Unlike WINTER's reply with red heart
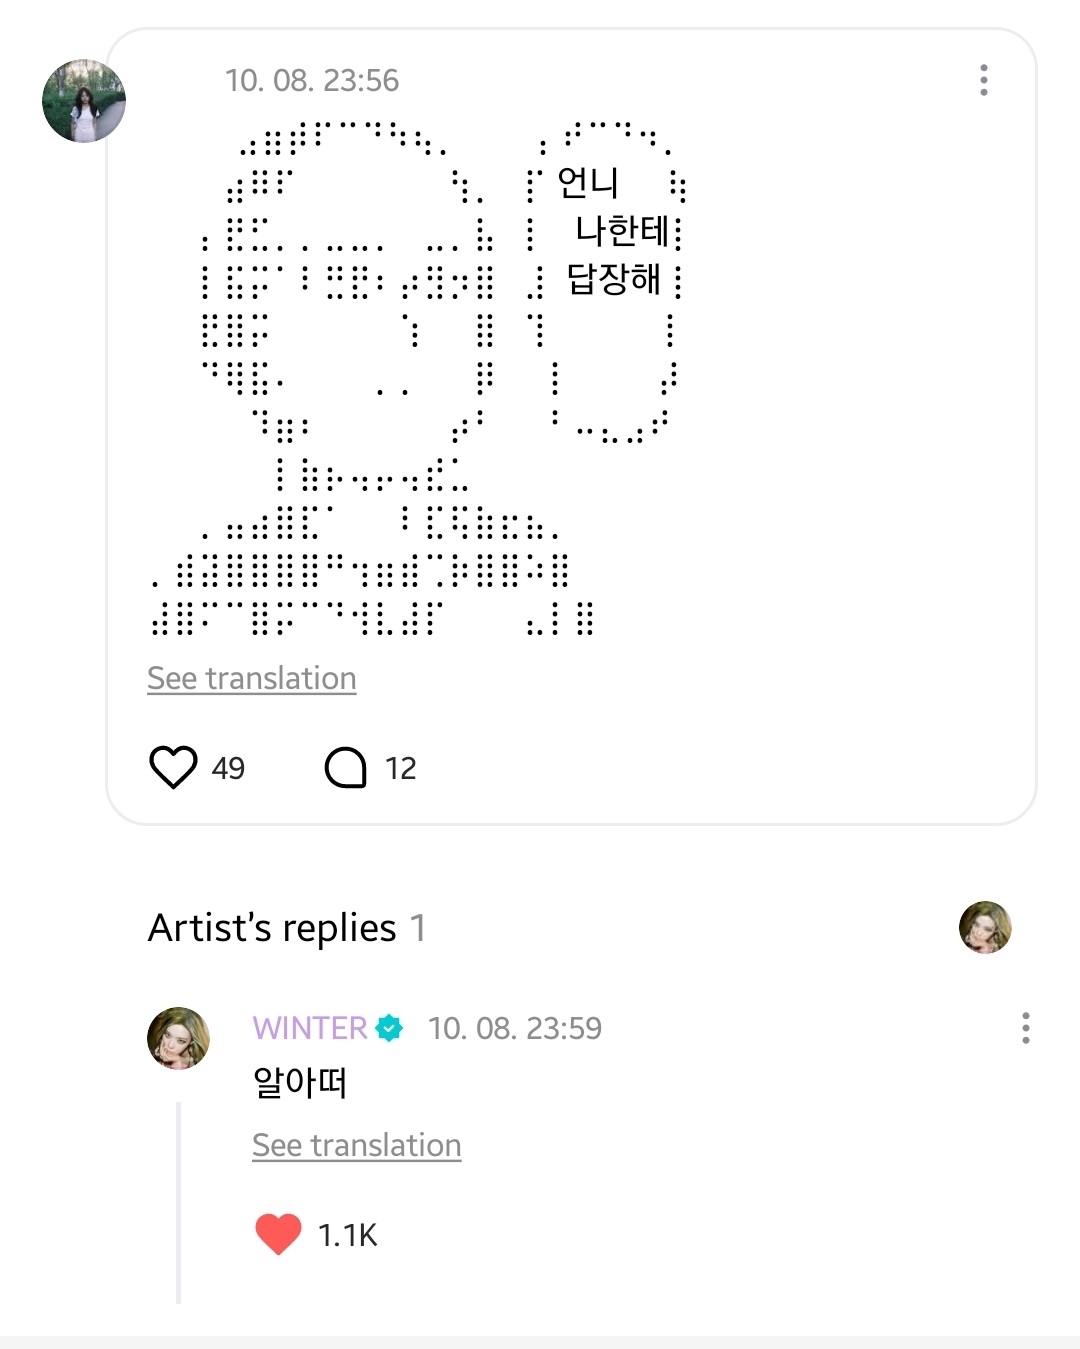This screenshot has height=1349, width=1080. pos(278,1234)
